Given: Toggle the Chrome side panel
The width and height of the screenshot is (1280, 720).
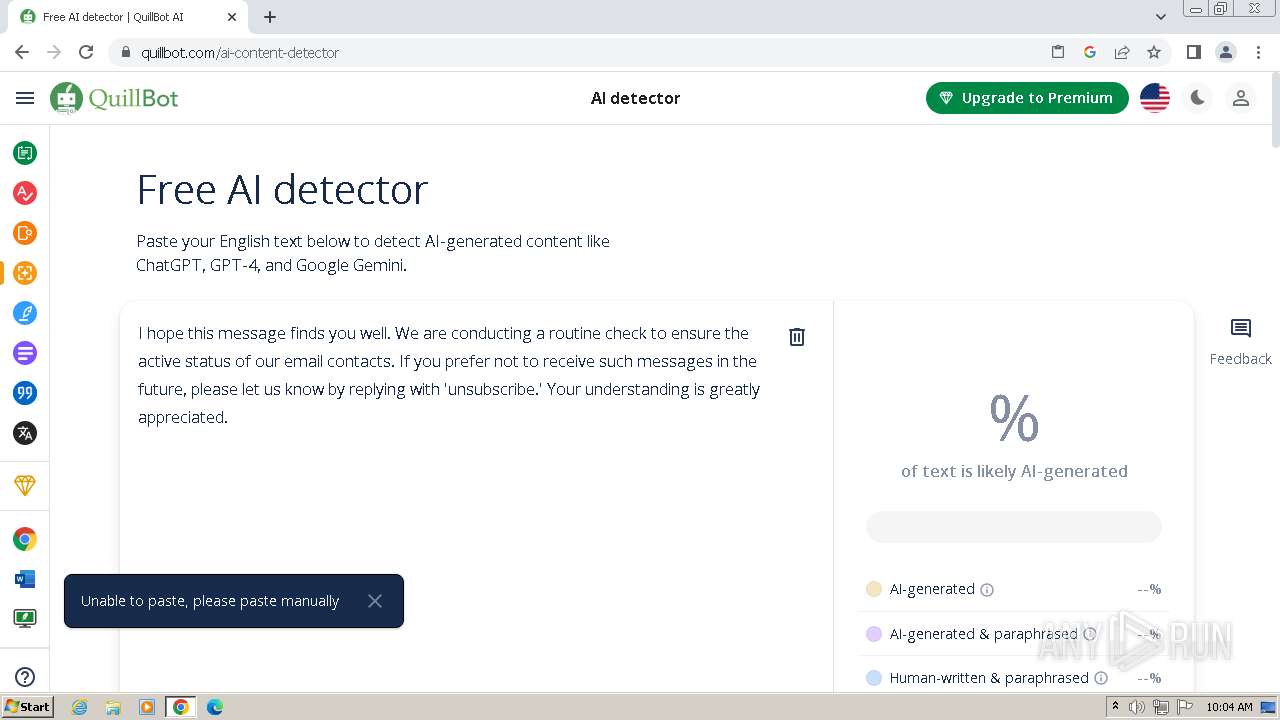Looking at the screenshot, I should 1193,52.
